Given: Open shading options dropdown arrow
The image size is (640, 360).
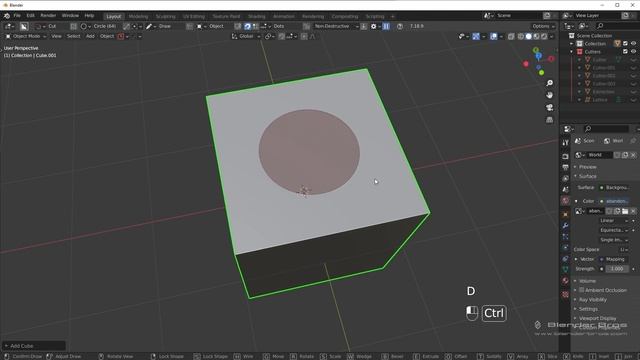Looking at the screenshot, I should point(551,36).
